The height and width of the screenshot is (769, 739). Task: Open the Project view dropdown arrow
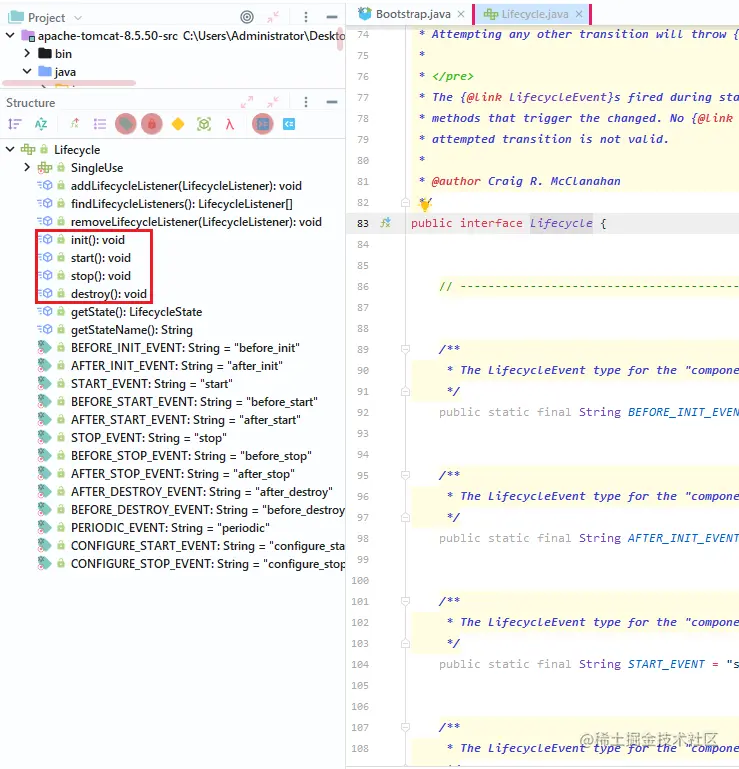click(78, 18)
